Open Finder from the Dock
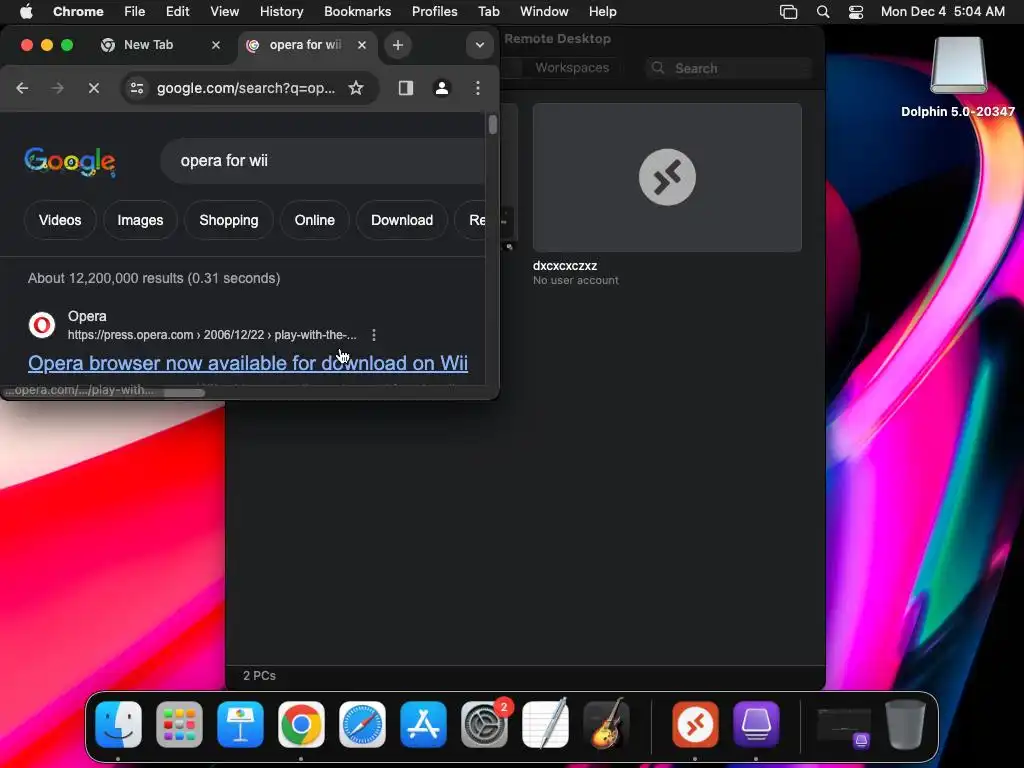Viewport: 1024px width, 768px height. click(118, 724)
